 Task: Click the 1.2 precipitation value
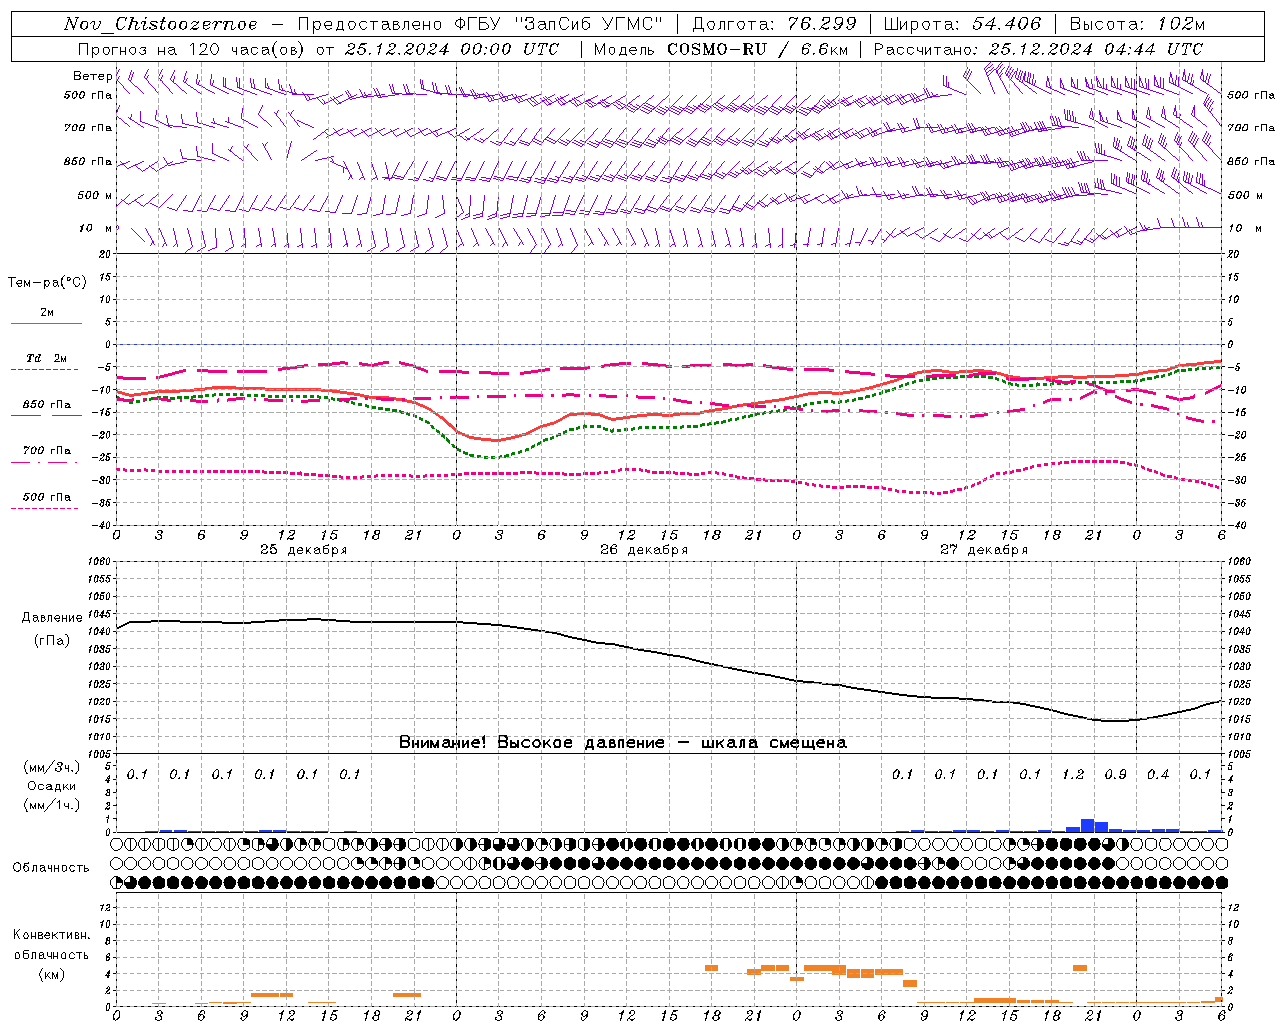(1073, 775)
